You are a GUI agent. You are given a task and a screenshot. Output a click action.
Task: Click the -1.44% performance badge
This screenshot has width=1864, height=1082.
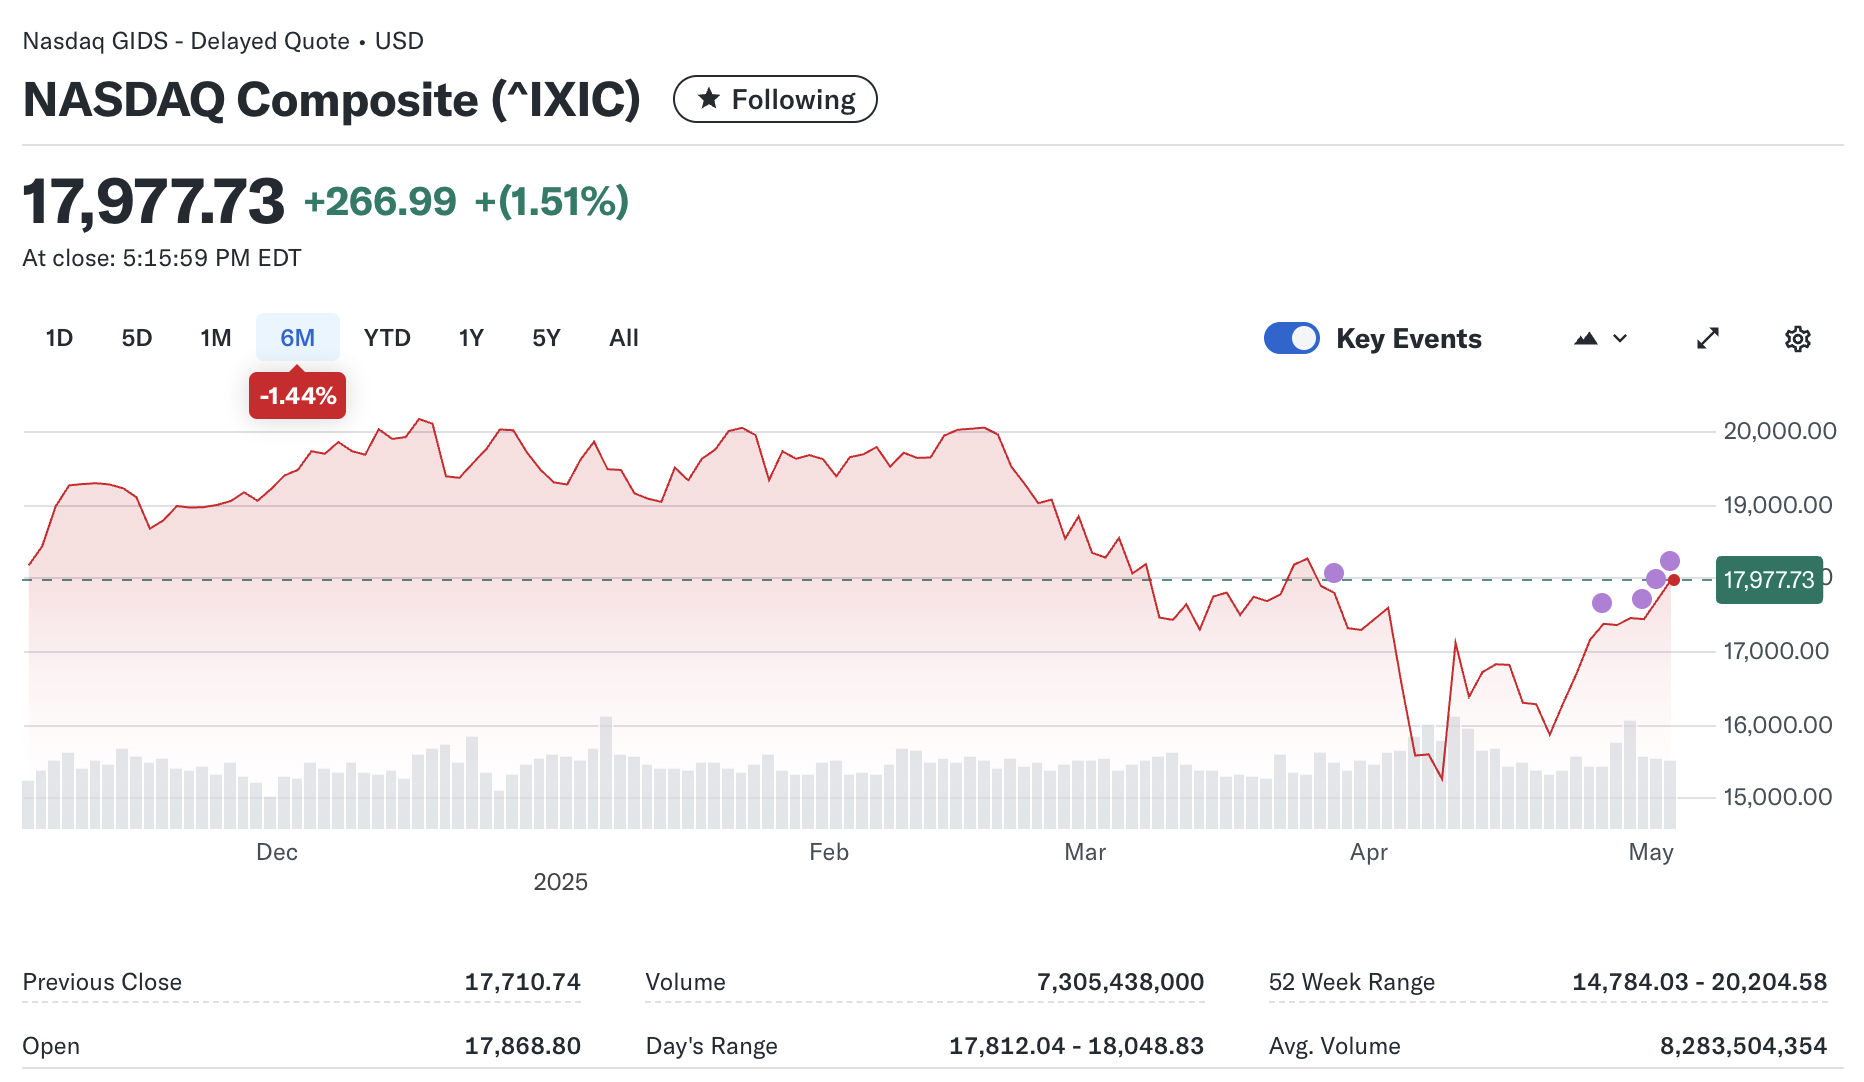tap(297, 396)
